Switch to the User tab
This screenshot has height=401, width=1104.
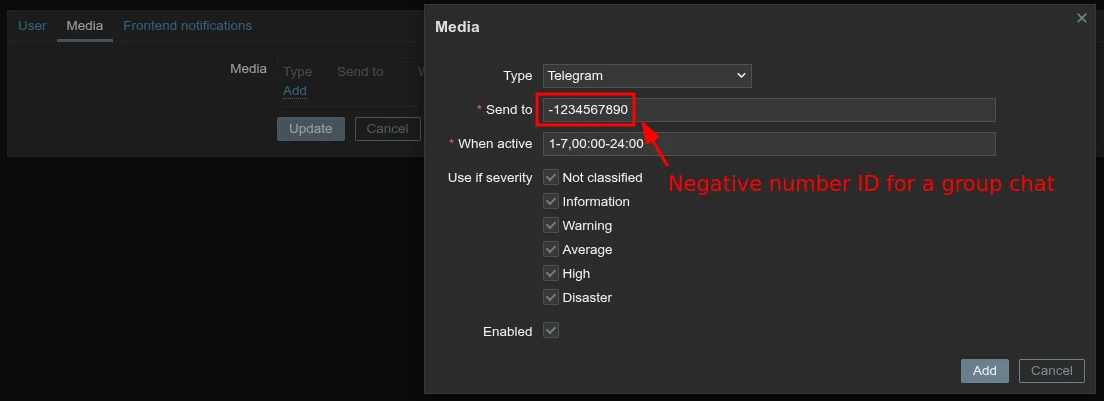[32, 26]
